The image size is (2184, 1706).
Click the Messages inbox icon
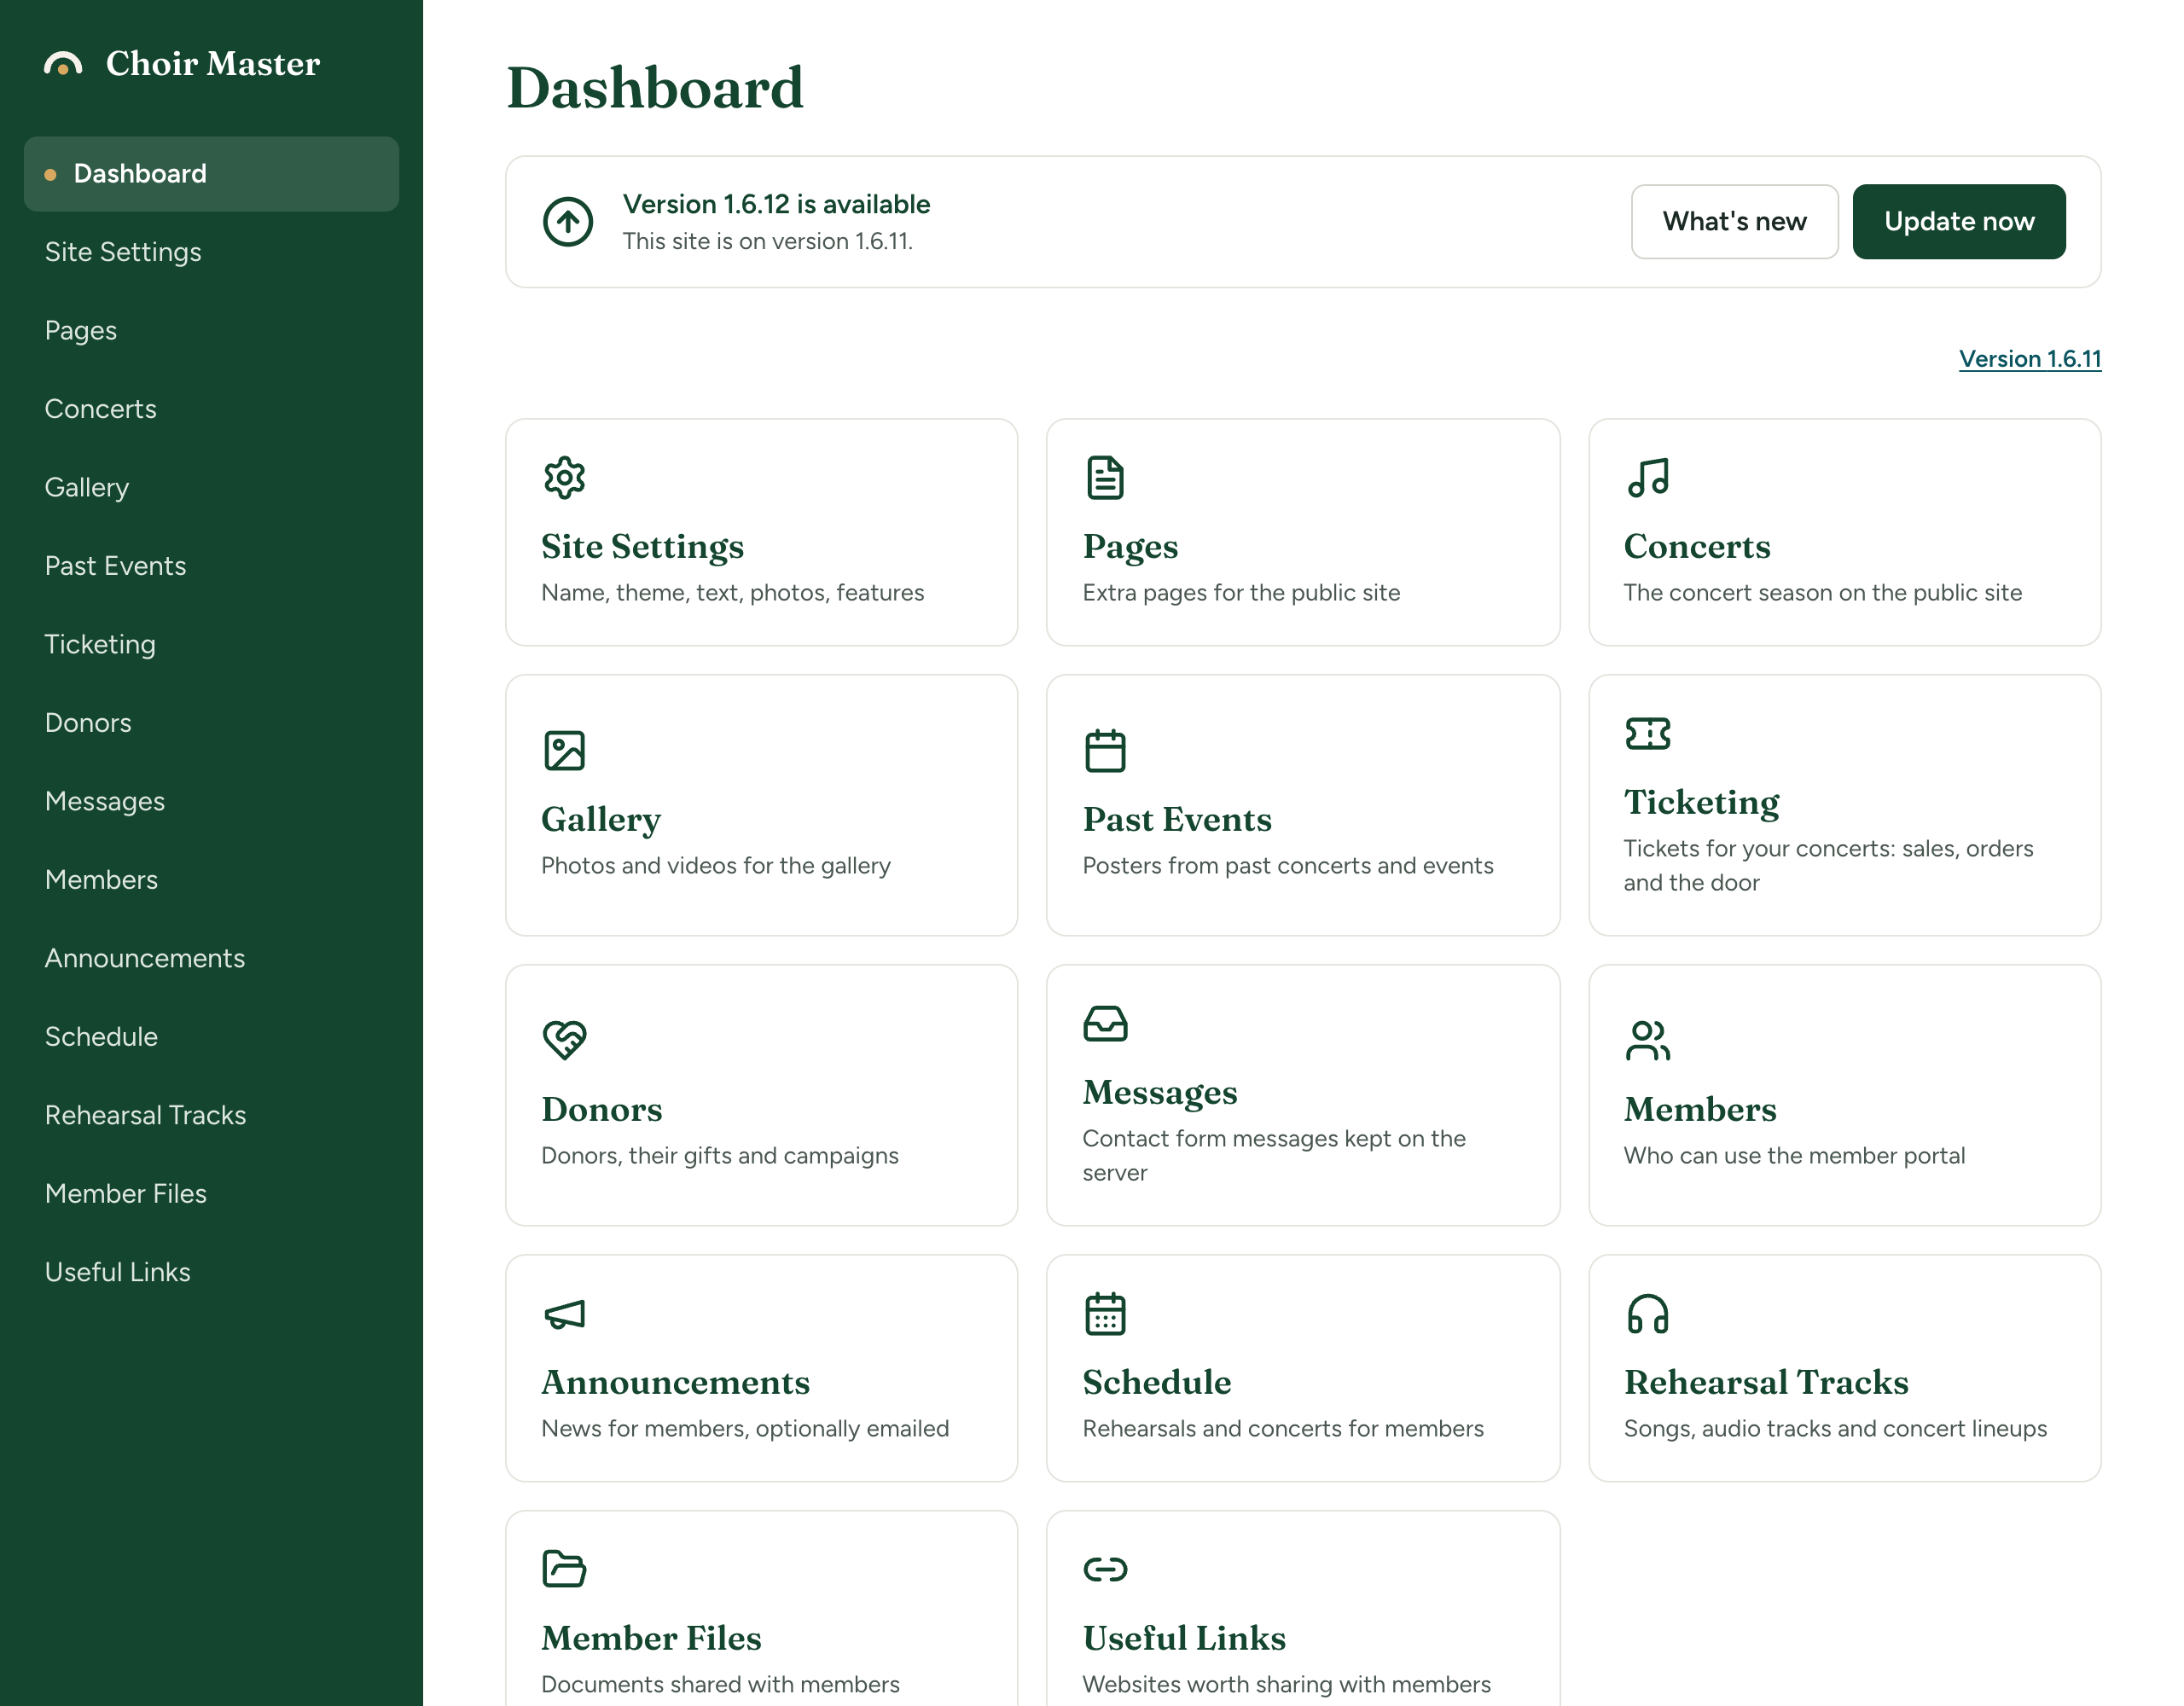(x=1105, y=1024)
